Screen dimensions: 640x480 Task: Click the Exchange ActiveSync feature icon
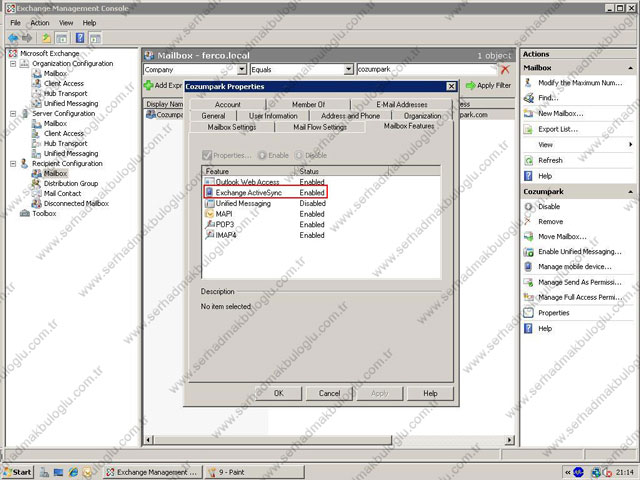click(209, 192)
